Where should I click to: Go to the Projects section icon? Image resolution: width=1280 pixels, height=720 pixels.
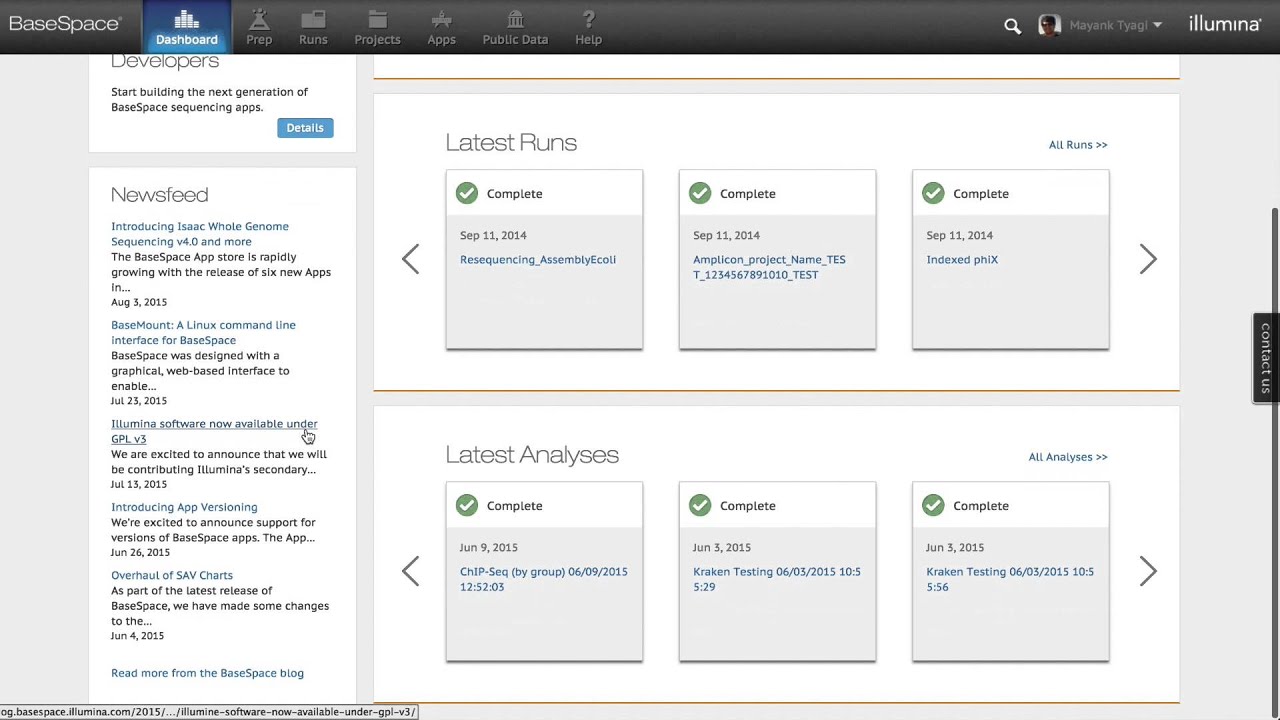(x=377, y=19)
